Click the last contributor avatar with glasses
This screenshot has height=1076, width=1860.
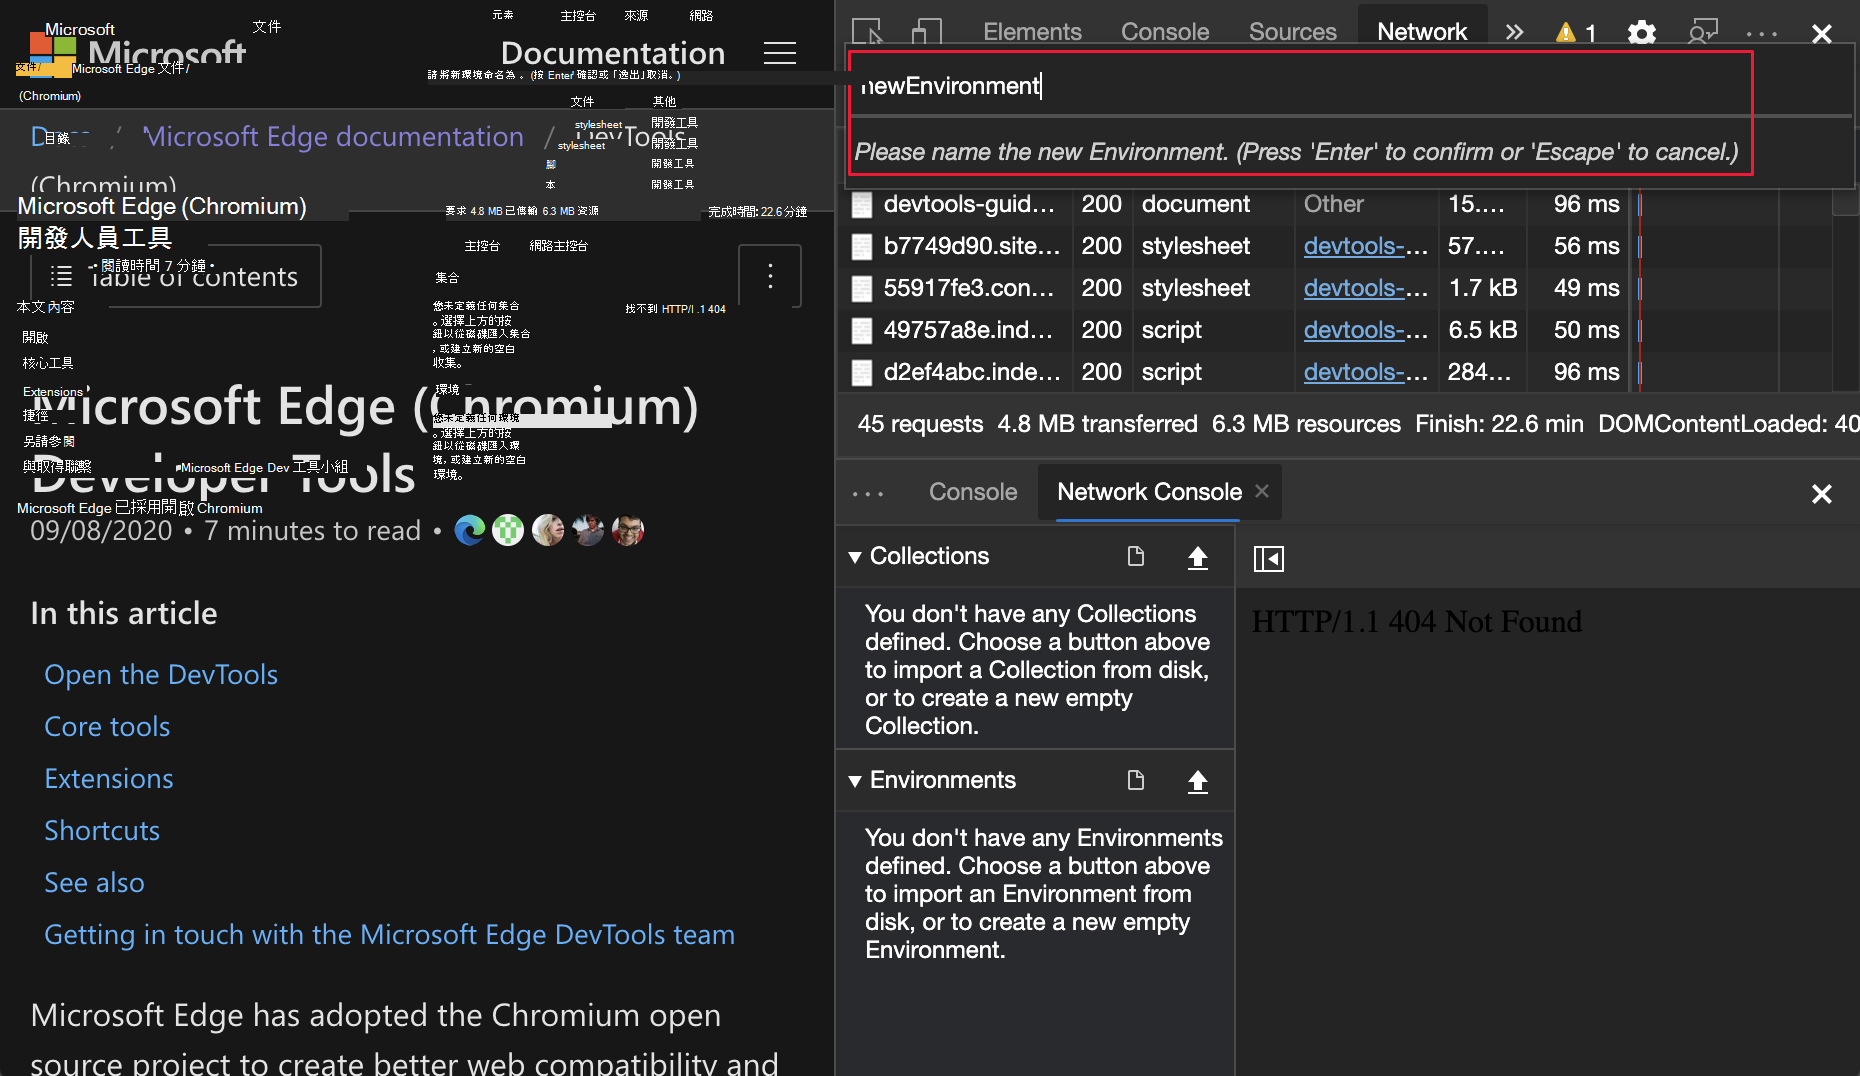[628, 530]
